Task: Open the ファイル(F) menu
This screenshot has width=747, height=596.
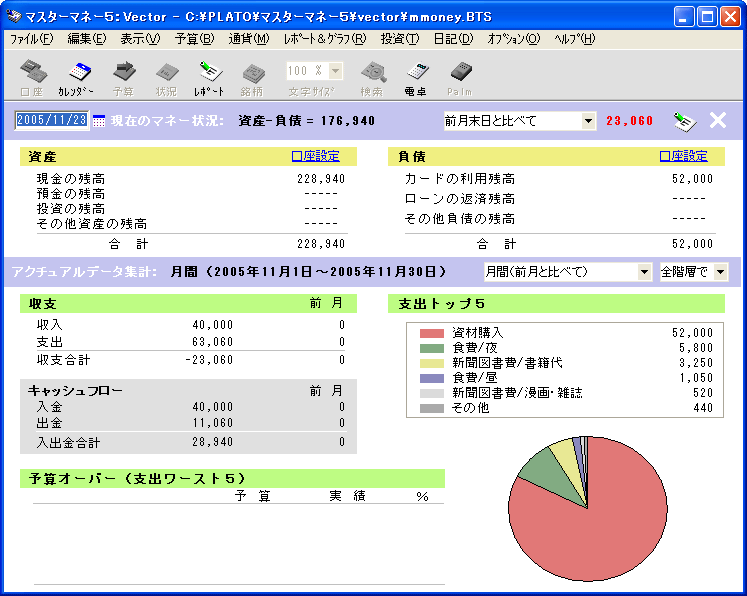Action: [x=31, y=39]
